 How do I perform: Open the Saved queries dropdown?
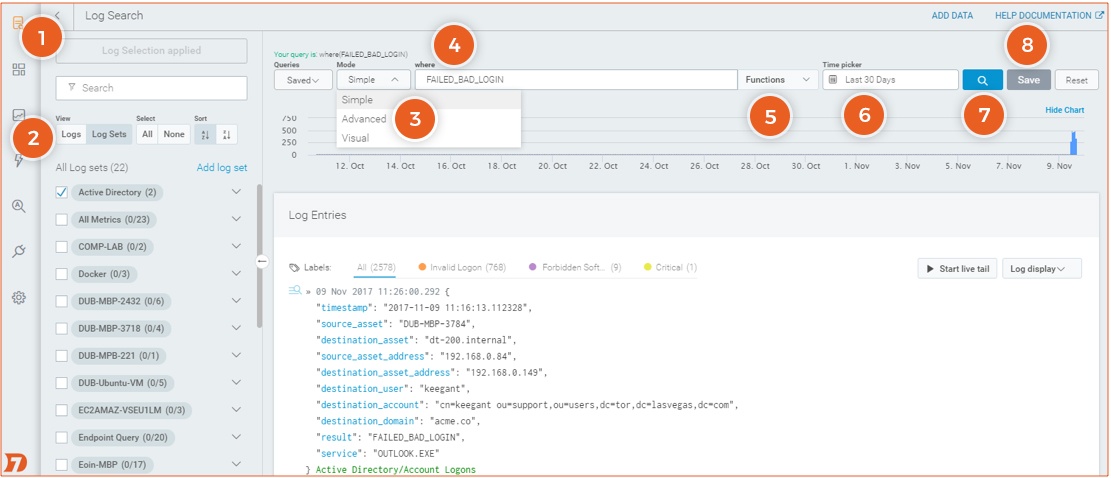tap(303, 79)
